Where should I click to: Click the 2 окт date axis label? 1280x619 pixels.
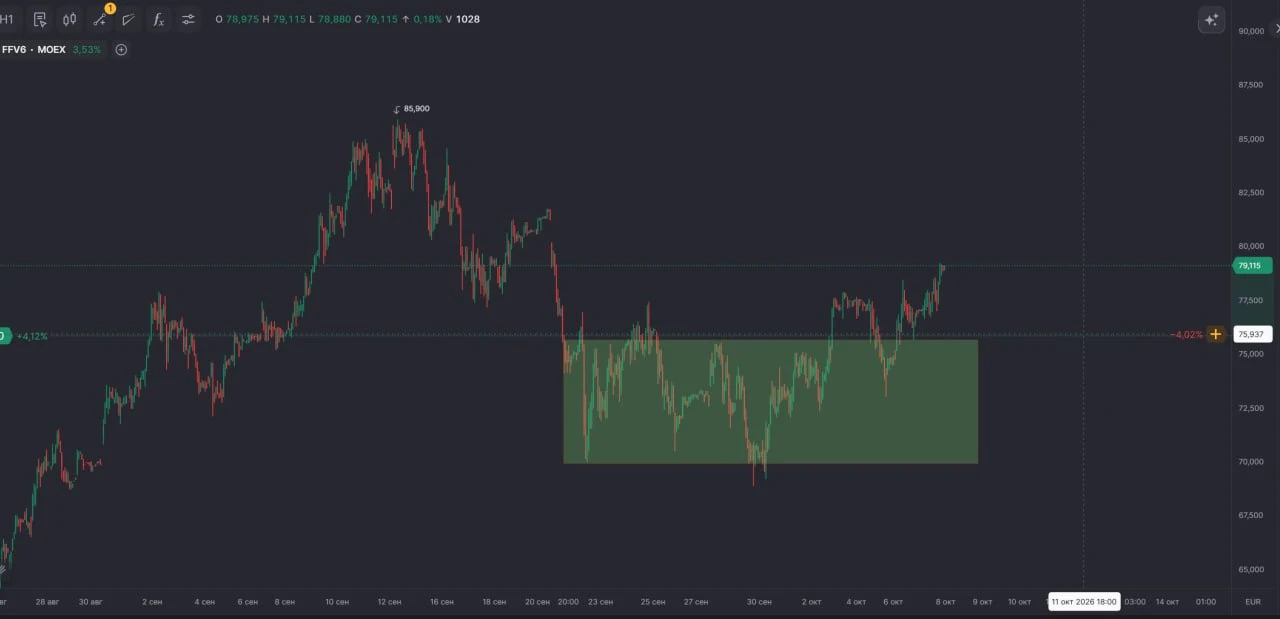click(x=811, y=602)
